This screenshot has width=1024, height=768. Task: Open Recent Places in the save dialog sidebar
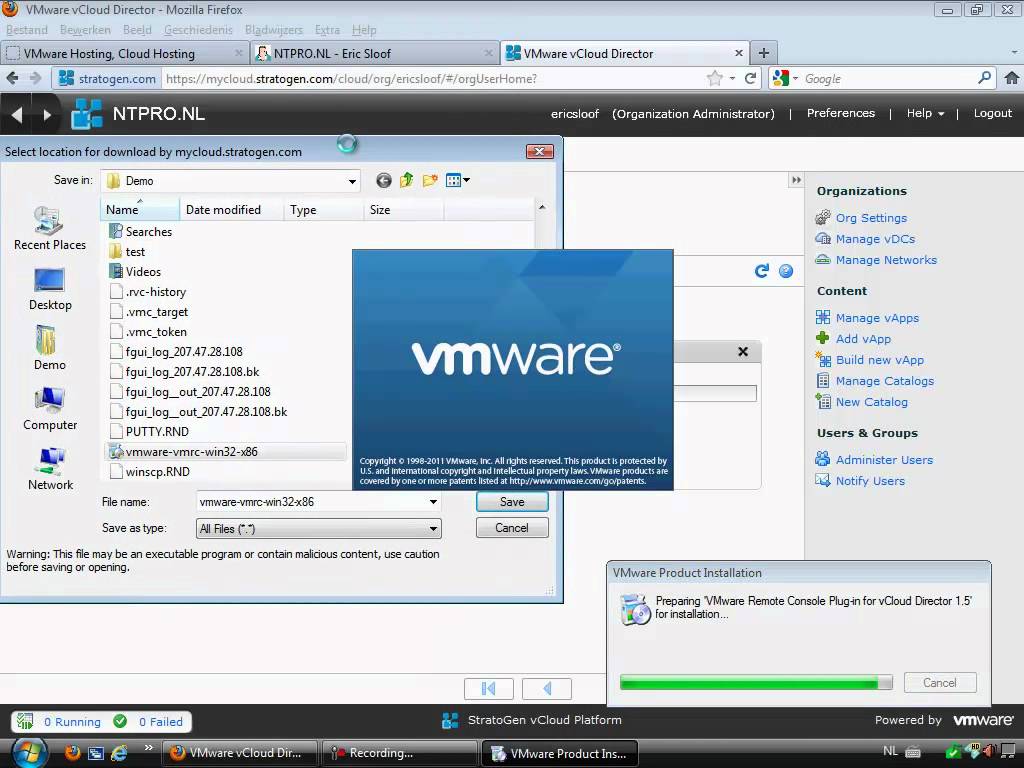tap(50, 228)
